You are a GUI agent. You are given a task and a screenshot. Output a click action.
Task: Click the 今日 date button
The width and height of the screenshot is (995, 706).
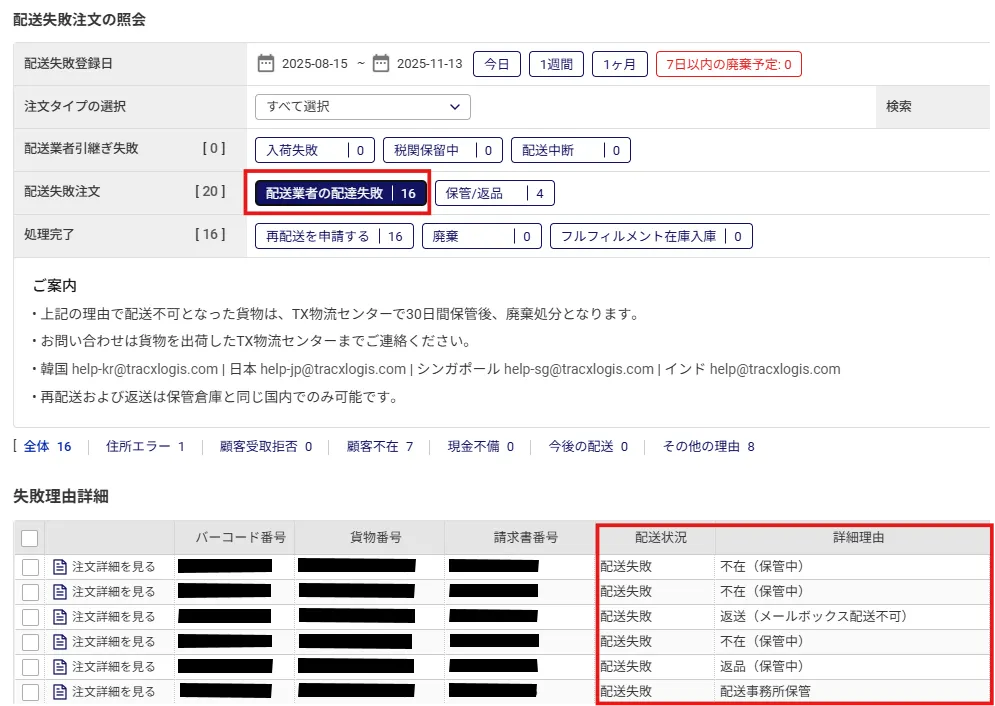click(497, 64)
